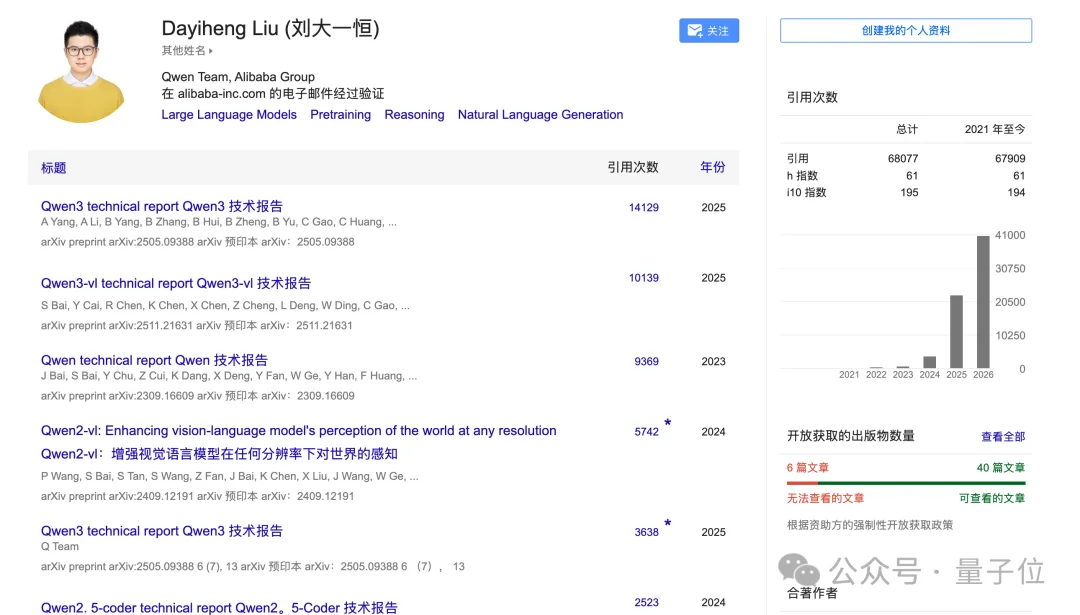Click the 合著作者 section heading
This screenshot has height=615, width=1080.
812,593
